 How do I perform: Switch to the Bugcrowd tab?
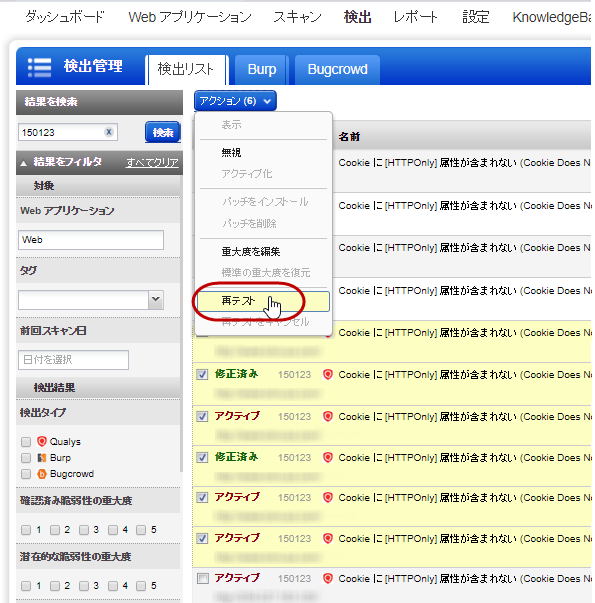(337, 70)
